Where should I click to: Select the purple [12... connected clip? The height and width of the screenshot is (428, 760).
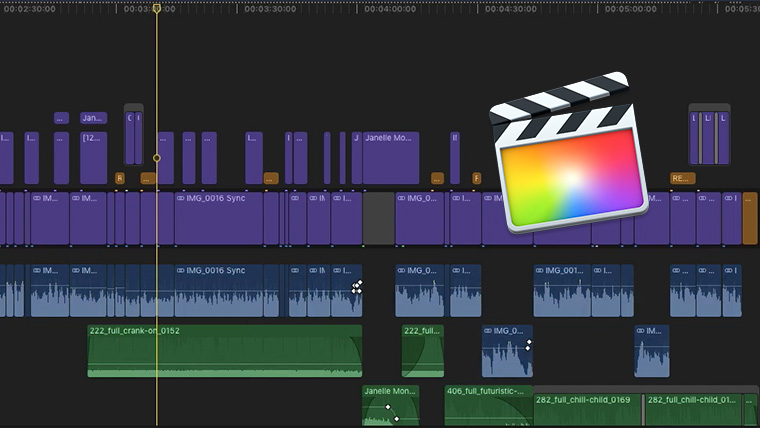pyautogui.click(x=94, y=158)
